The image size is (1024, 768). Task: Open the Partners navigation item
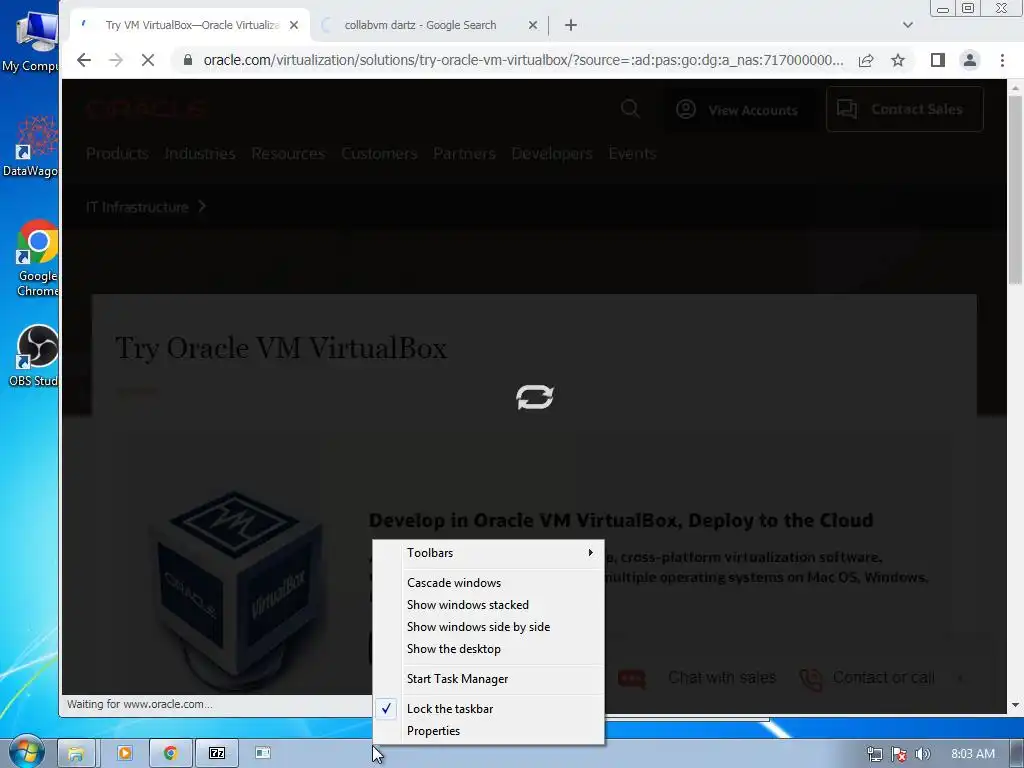tap(464, 153)
